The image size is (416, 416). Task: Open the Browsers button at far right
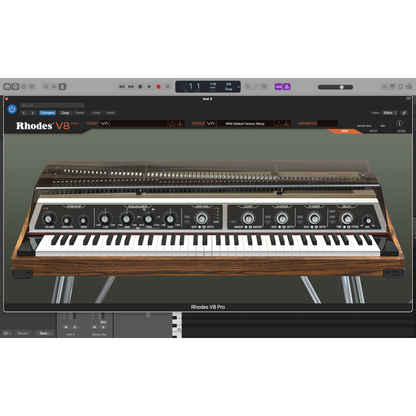point(409,87)
